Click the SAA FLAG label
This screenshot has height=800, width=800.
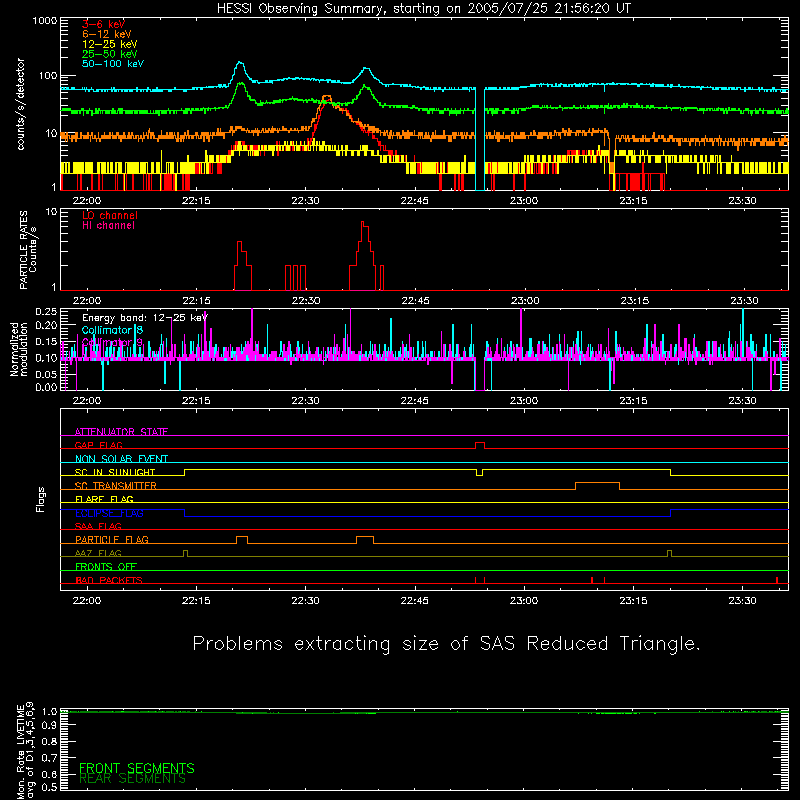(x=98, y=526)
